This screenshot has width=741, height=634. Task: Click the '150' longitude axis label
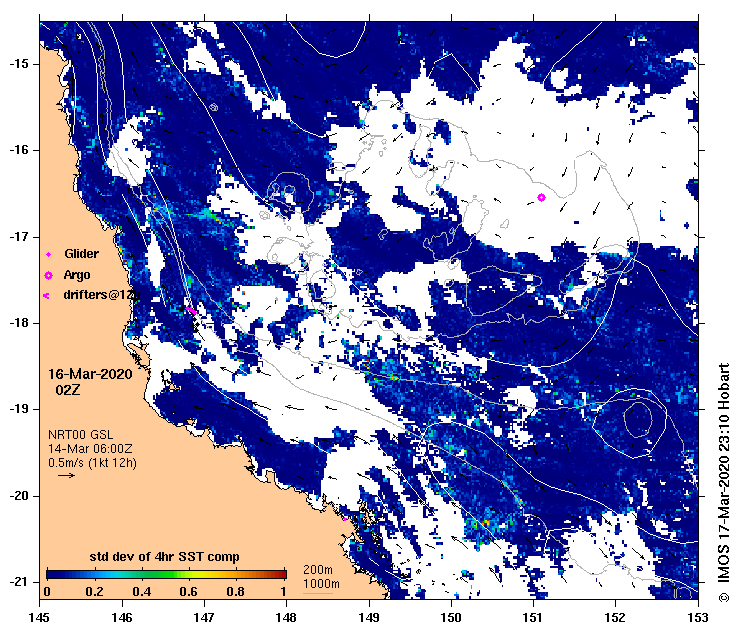coord(451,618)
